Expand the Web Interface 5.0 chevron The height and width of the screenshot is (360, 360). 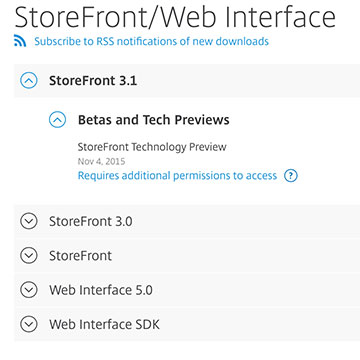coord(29,290)
